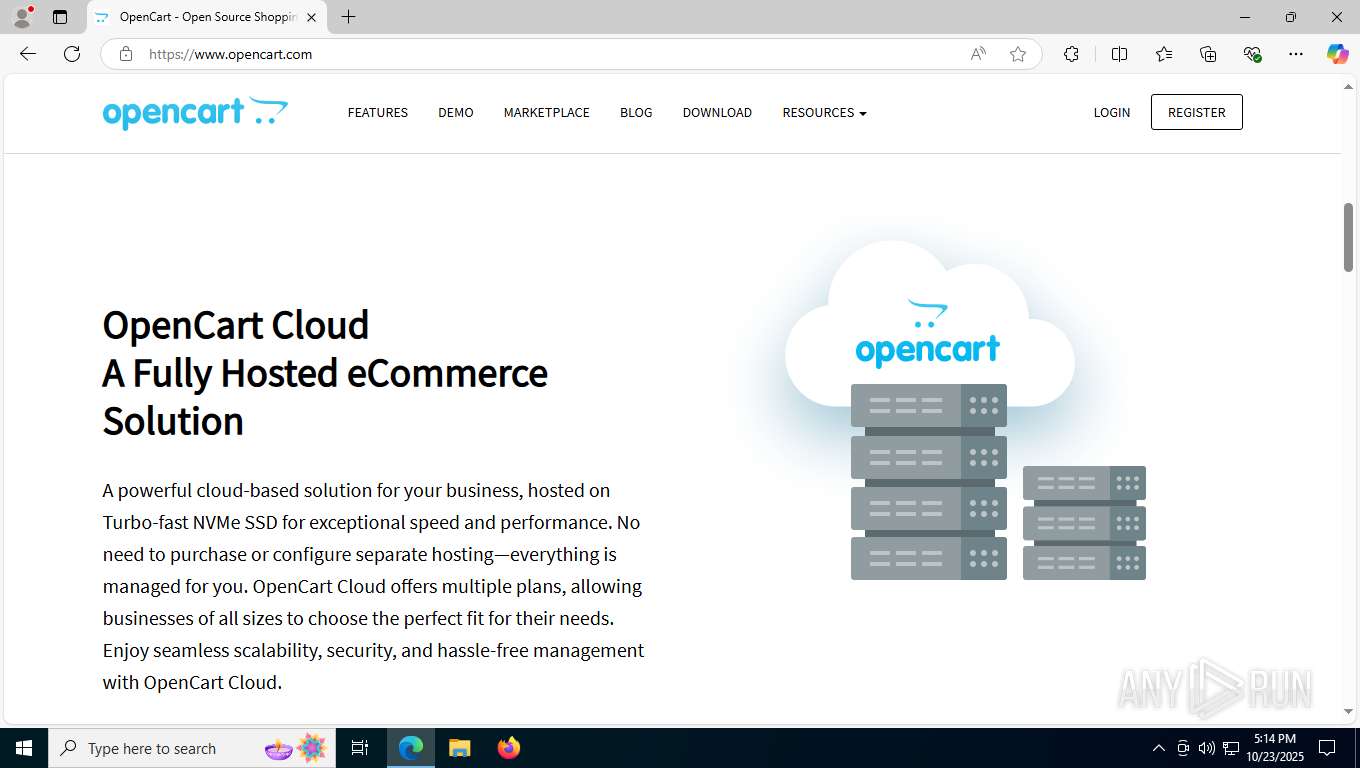The image size is (1360, 768).
Task: Click the LOGIN link
Action: click(1112, 113)
